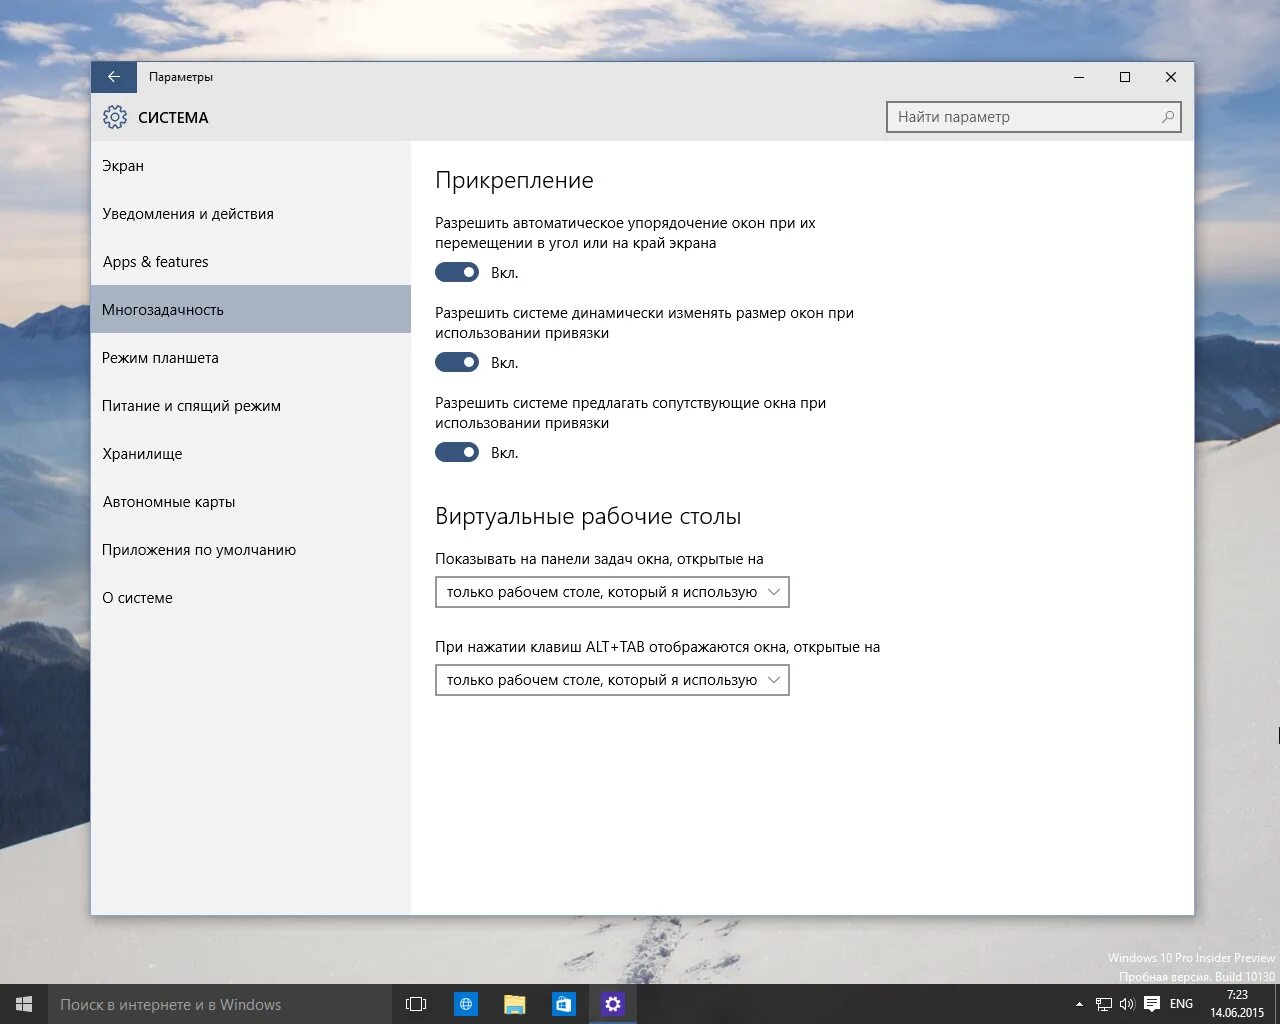1280x1024 pixels.
Task: Open Питание и спящий режим
Action: click(251, 406)
